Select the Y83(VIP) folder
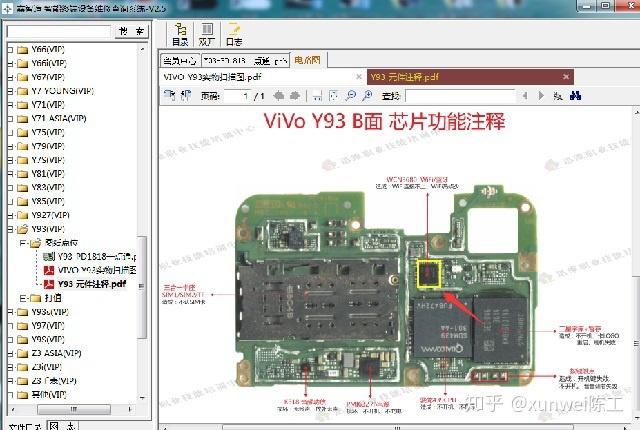640x430 pixels. tap(48, 188)
